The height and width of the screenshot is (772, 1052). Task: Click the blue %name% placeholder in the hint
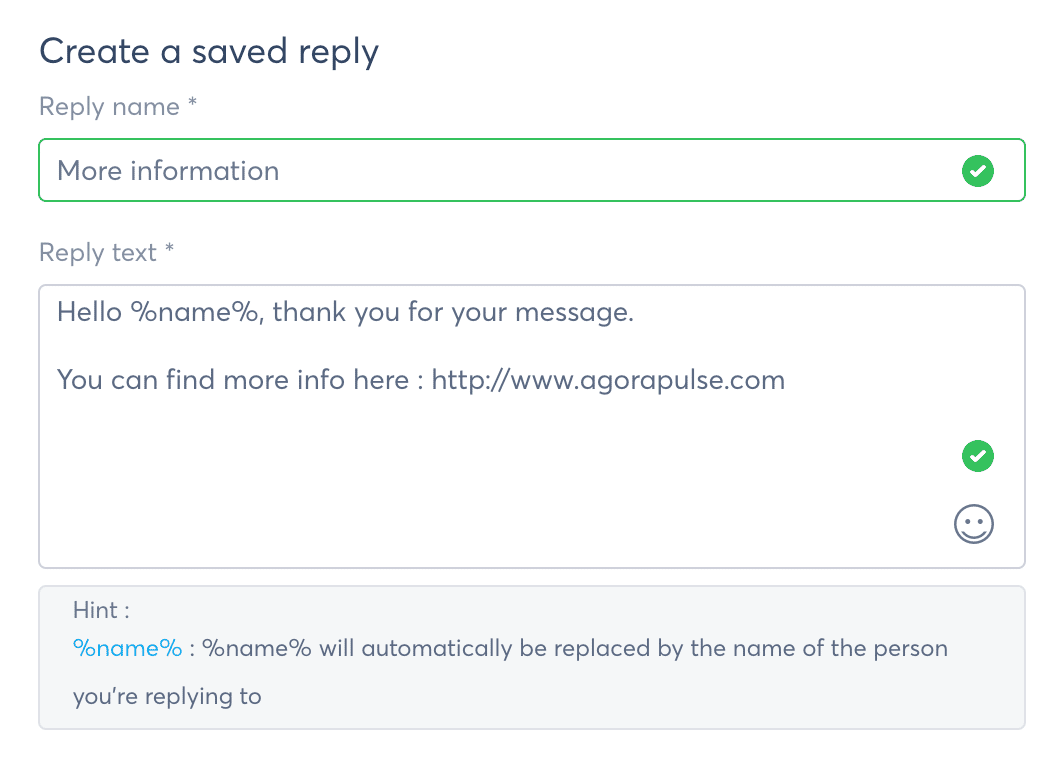click(x=127, y=648)
